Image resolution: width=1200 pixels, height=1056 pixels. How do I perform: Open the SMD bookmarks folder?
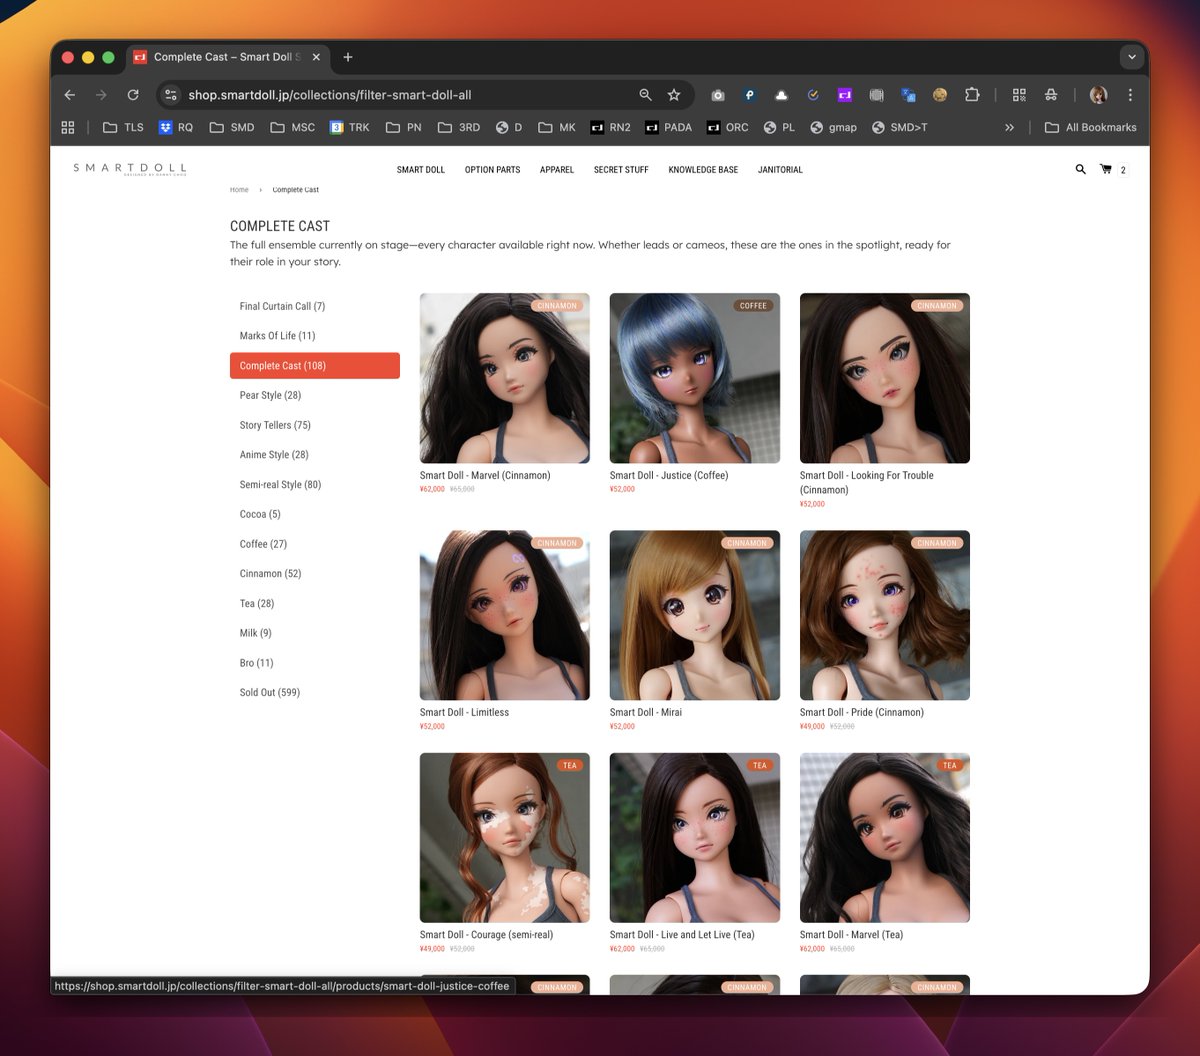pyautogui.click(x=232, y=127)
